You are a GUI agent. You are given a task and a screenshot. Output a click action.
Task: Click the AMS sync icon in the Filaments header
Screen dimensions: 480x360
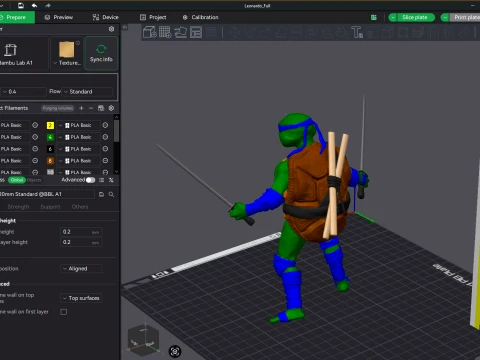[x=101, y=108]
